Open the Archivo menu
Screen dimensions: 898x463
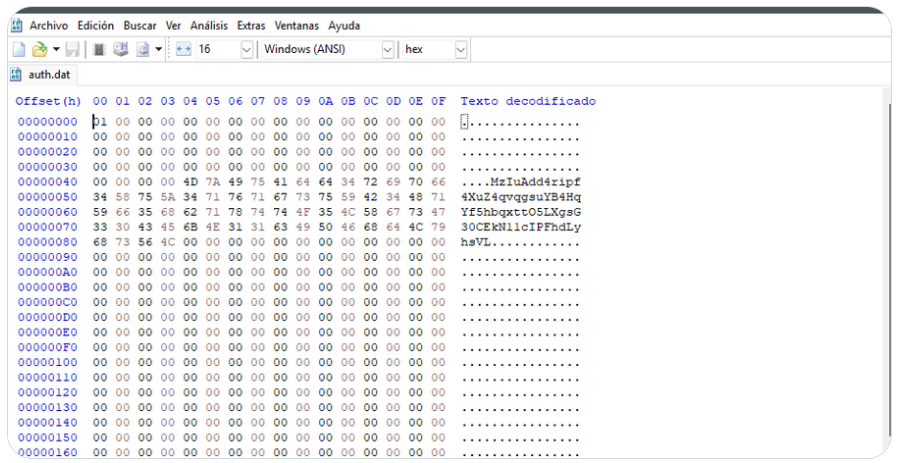49,25
